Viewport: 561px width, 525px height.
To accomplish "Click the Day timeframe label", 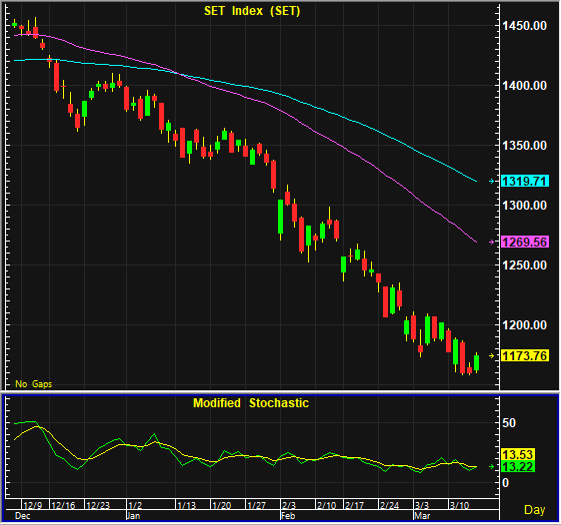I will (535, 510).
